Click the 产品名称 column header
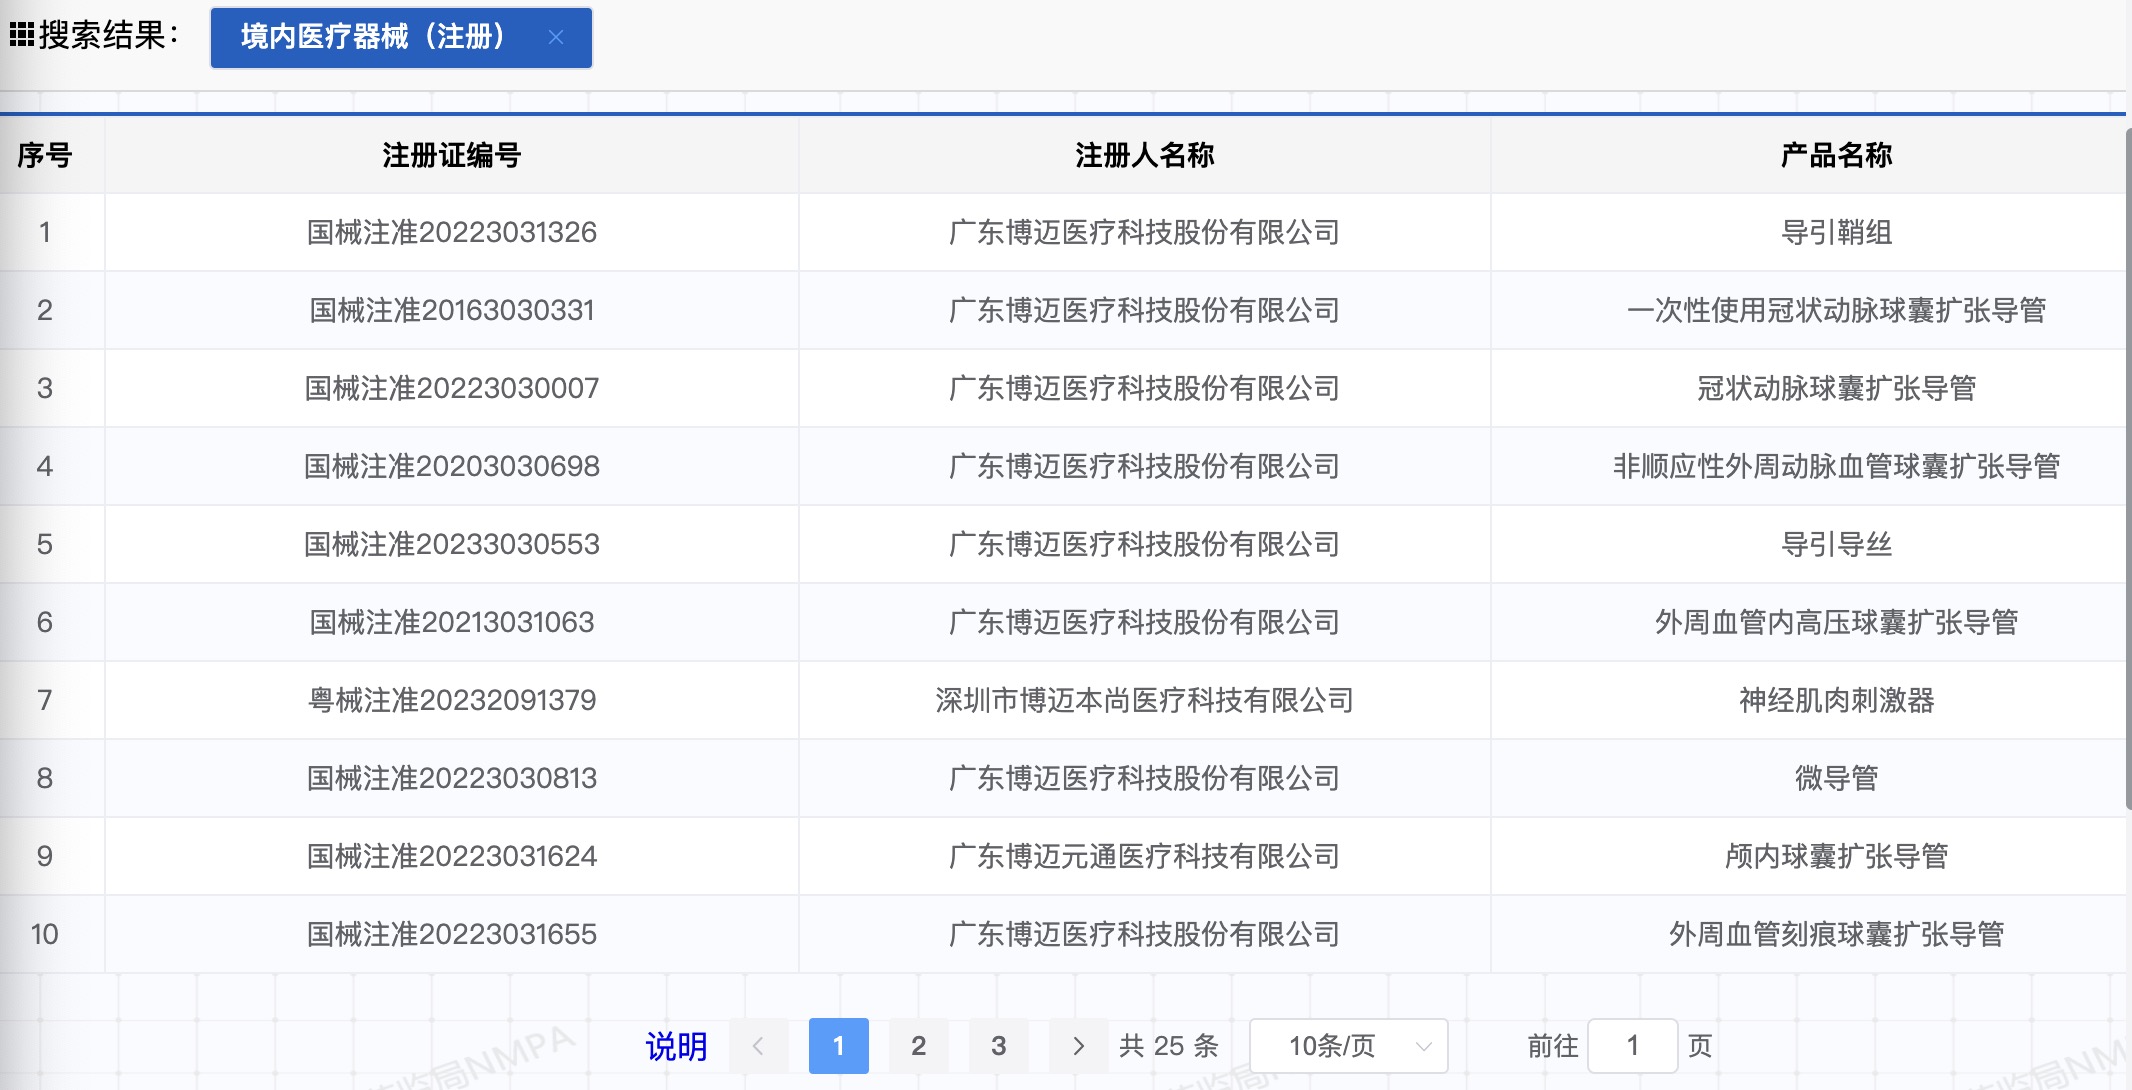This screenshot has height=1090, width=2132. [1836, 155]
